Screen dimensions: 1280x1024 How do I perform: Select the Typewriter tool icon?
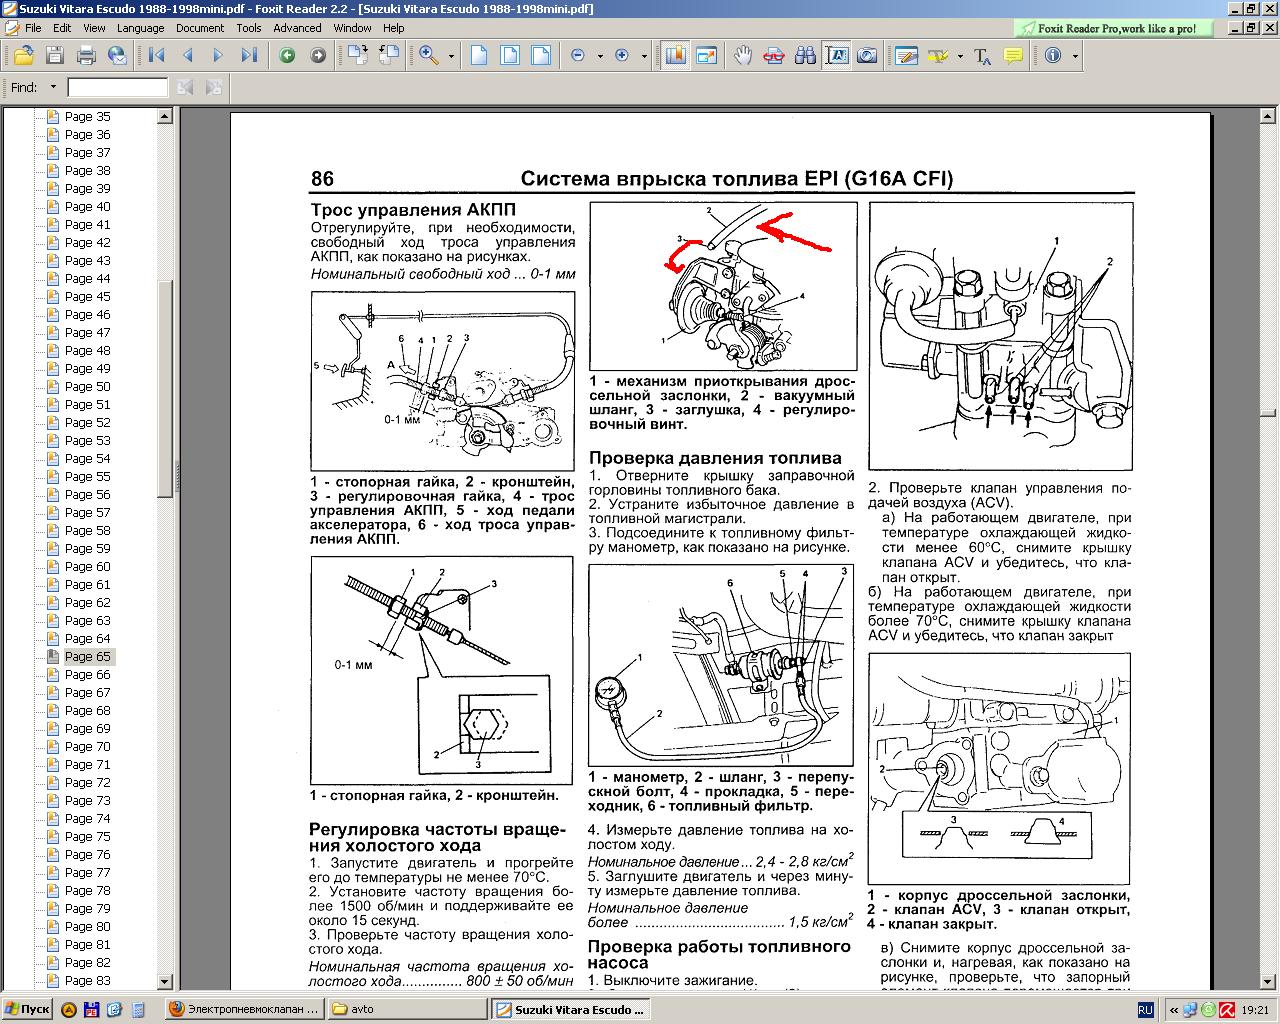(982, 56)
